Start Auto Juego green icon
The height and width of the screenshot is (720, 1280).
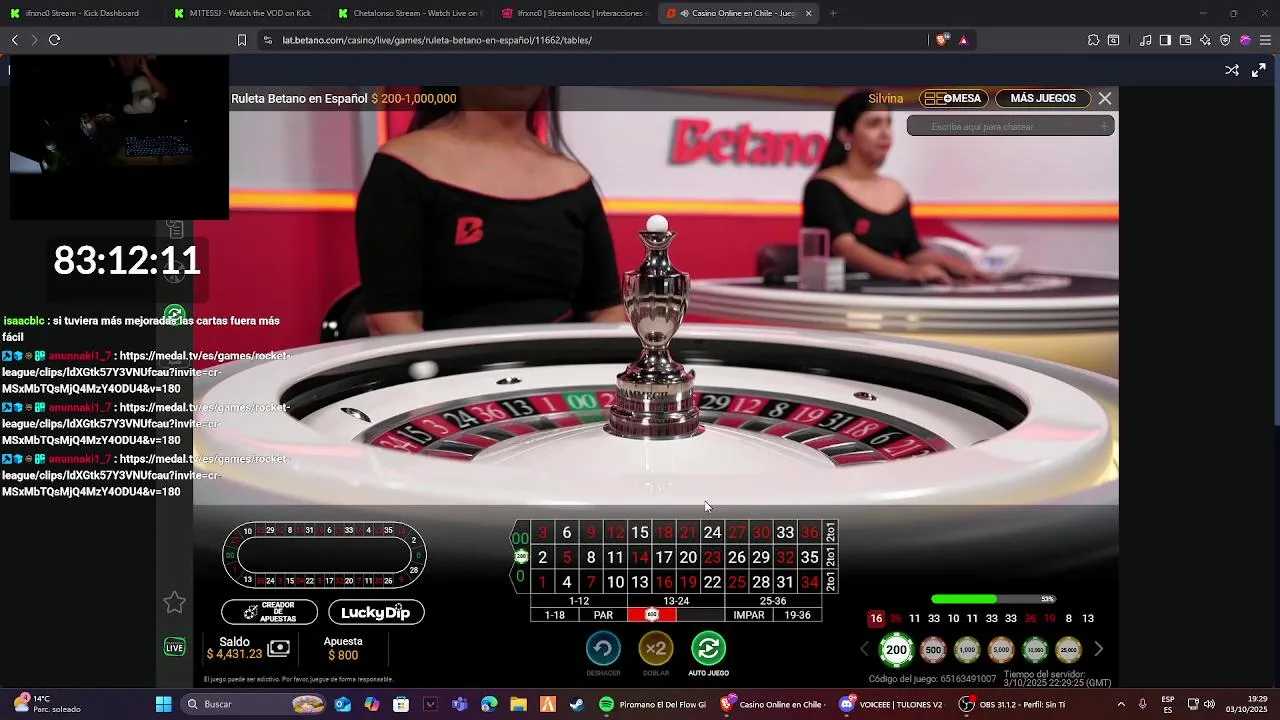tap(708, 649)
